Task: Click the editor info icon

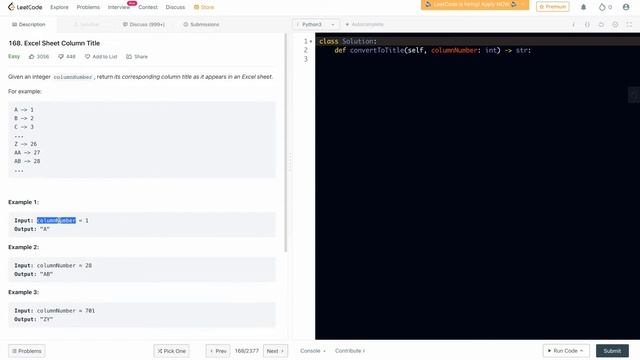Action: (x=573, y=24)
